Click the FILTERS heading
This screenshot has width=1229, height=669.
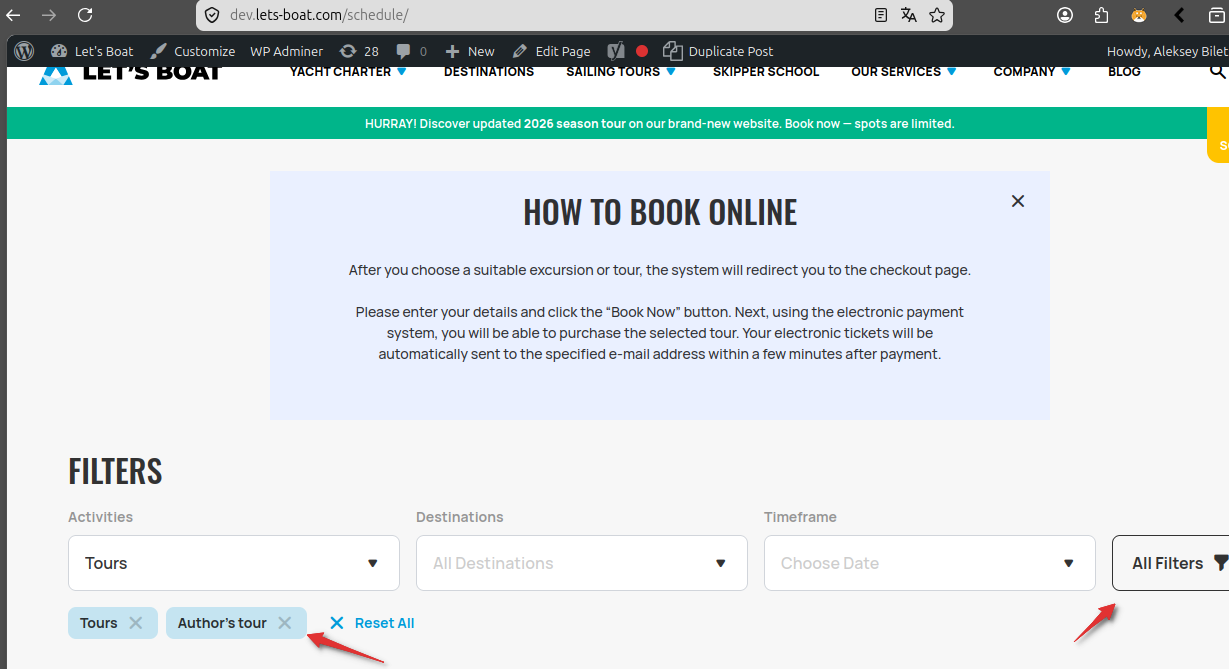pyautogui.click(x=115, y=471)
